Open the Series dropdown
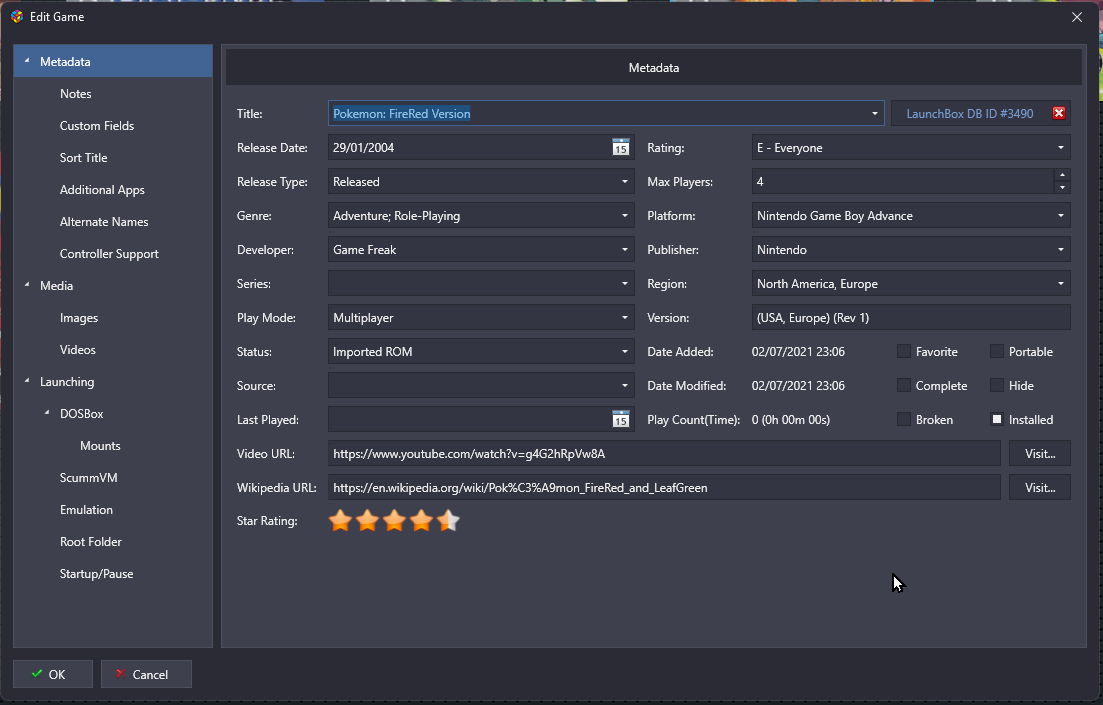This screenshot has width=1103, height=705. [x=625, y=284]
